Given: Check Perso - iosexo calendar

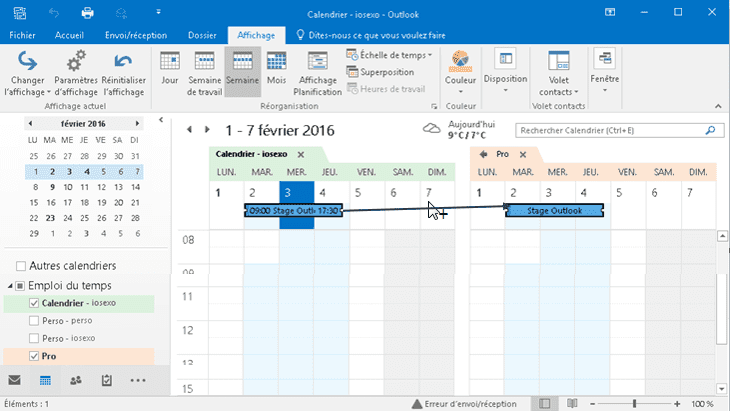Looking at the screenshot, I should point(34,338).
